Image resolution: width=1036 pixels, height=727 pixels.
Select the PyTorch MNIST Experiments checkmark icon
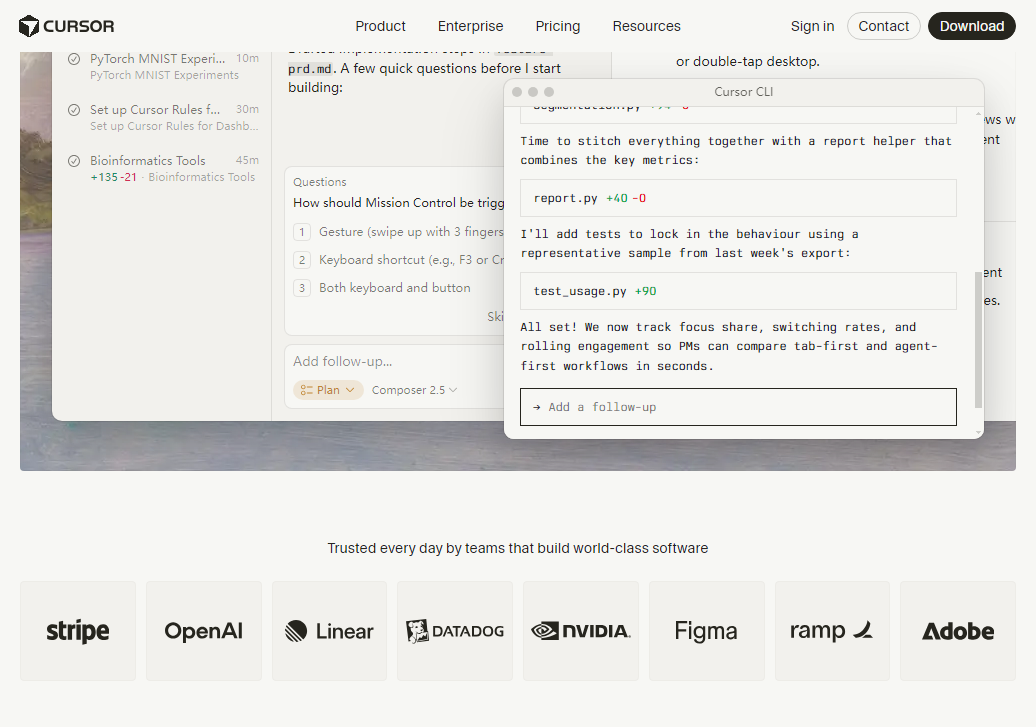75,59
